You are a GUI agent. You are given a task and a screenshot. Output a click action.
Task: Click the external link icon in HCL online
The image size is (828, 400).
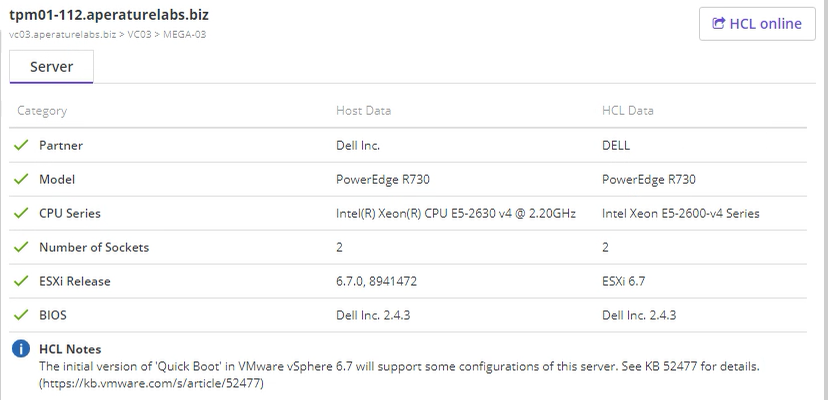(x=718, y=24)
